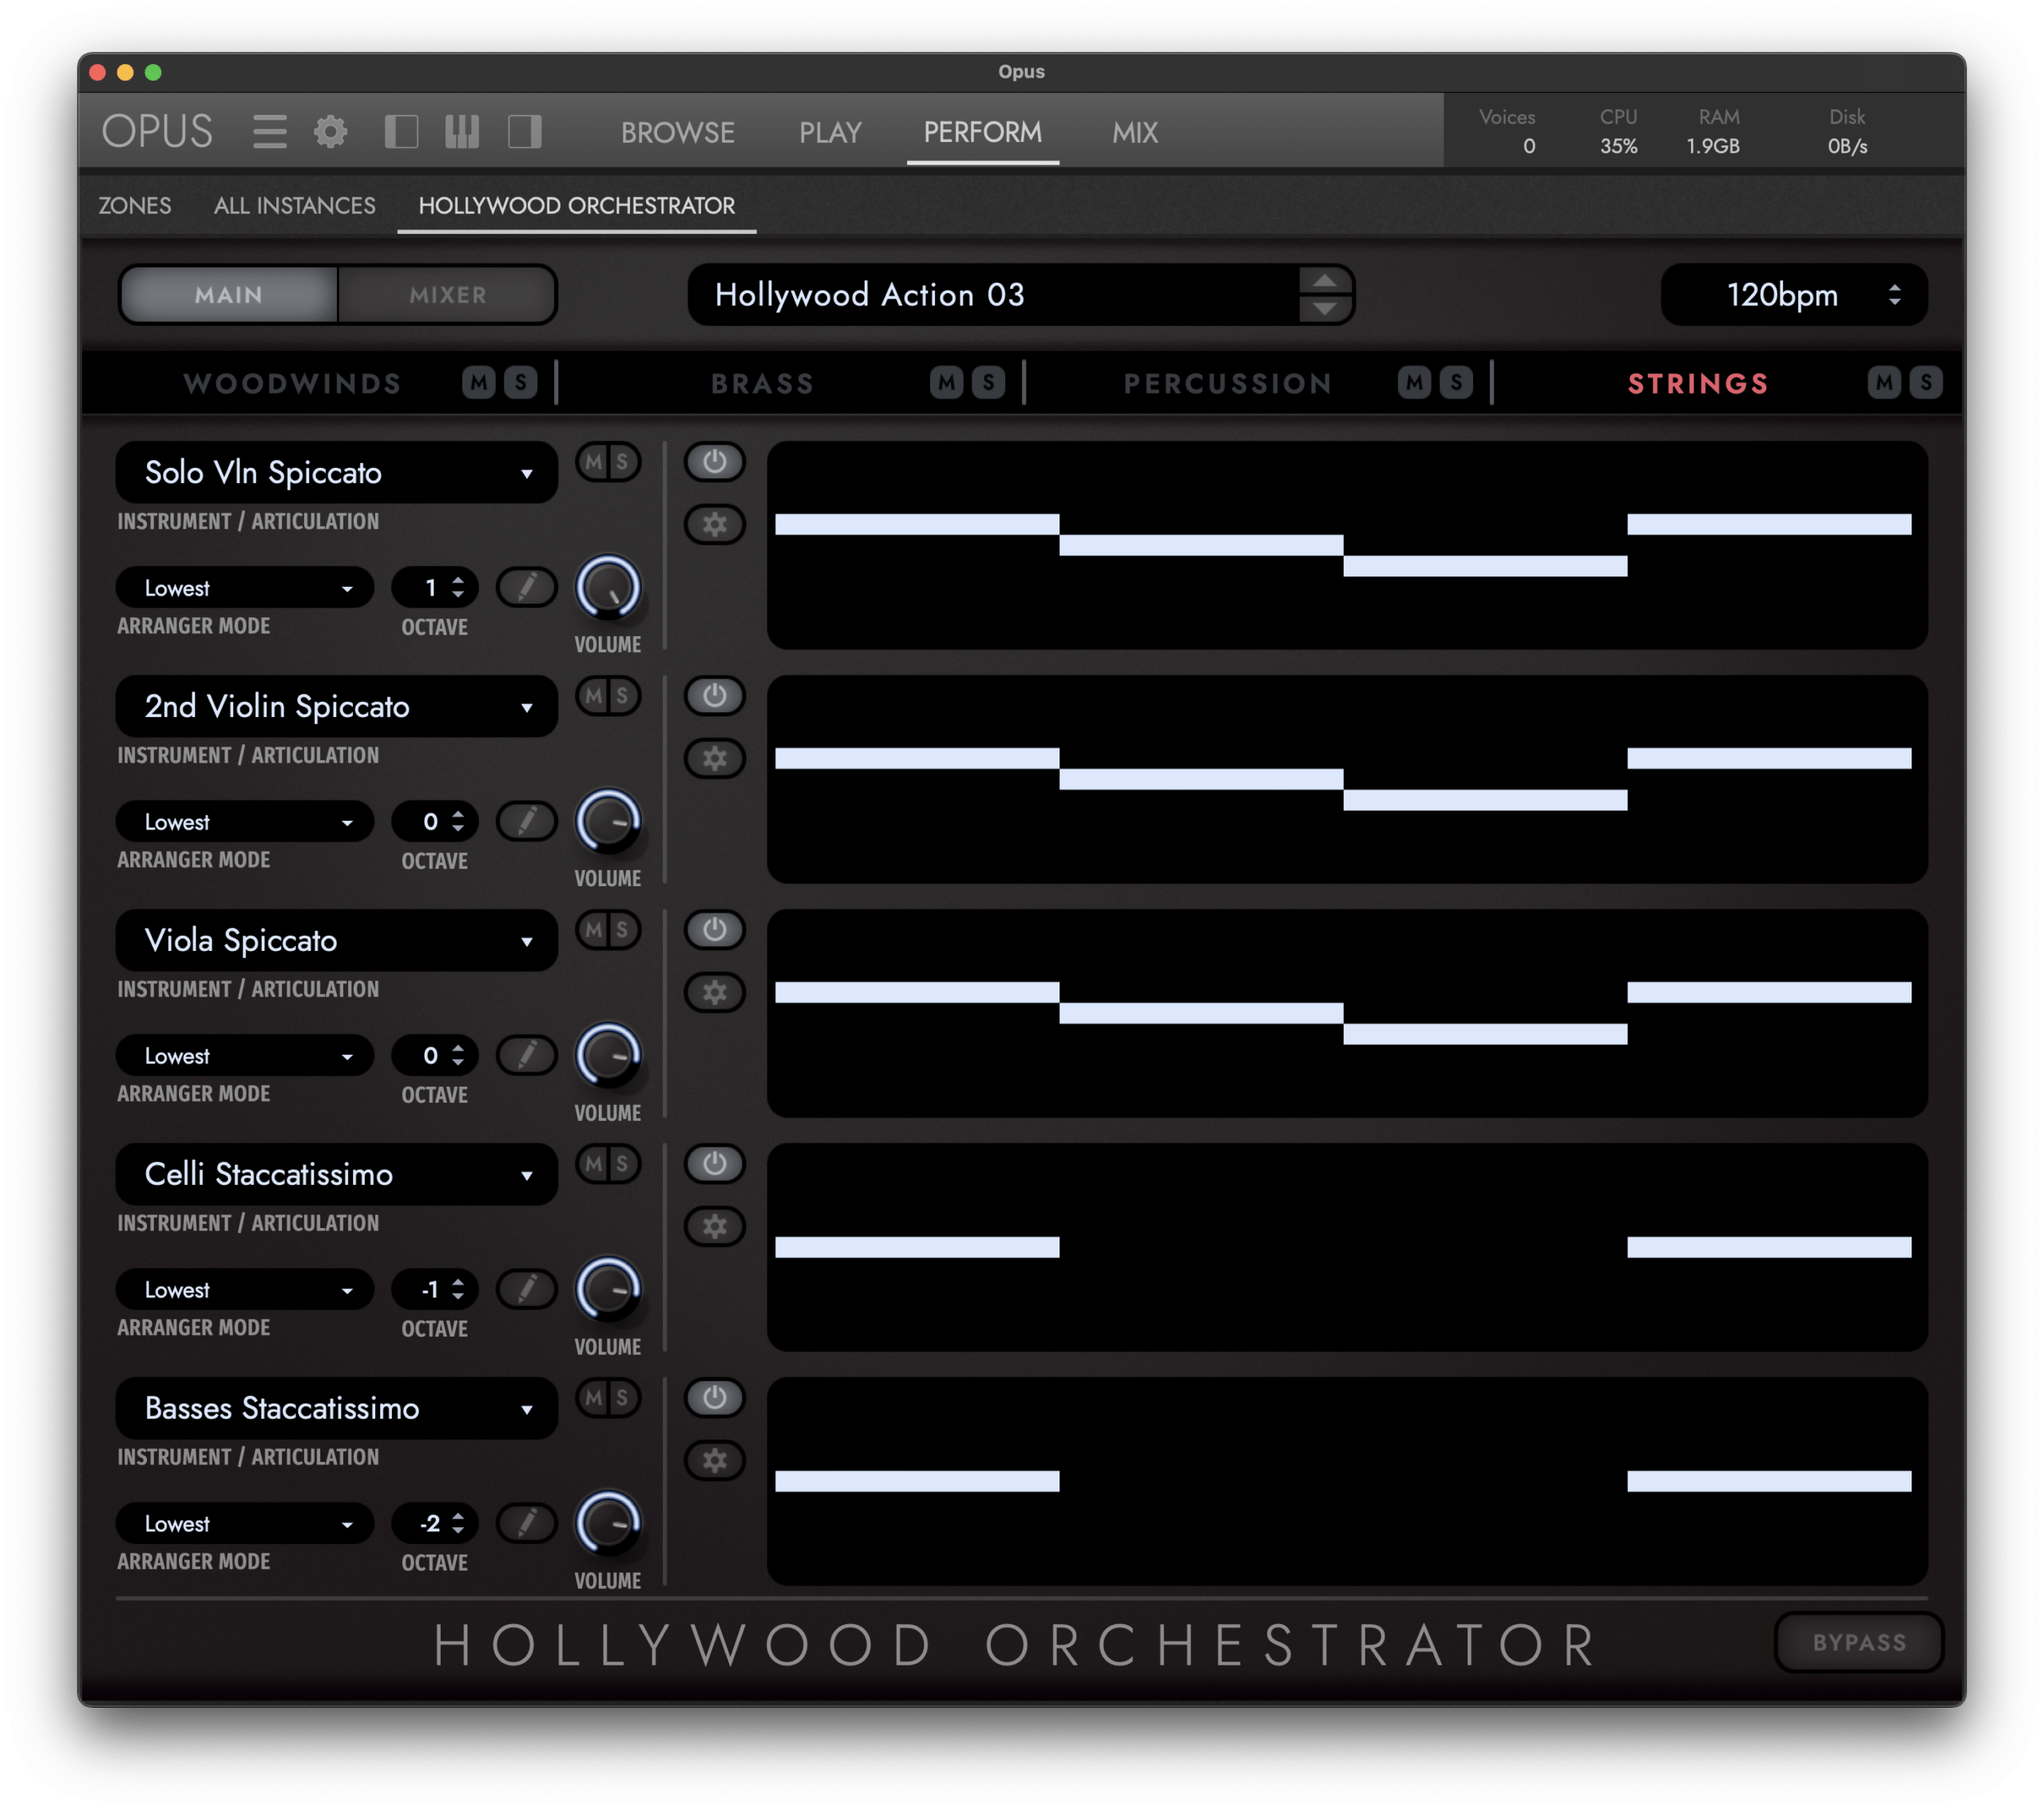2044x1810 pixels.
Task: Mute the Brass section
Action: point(946,382)
